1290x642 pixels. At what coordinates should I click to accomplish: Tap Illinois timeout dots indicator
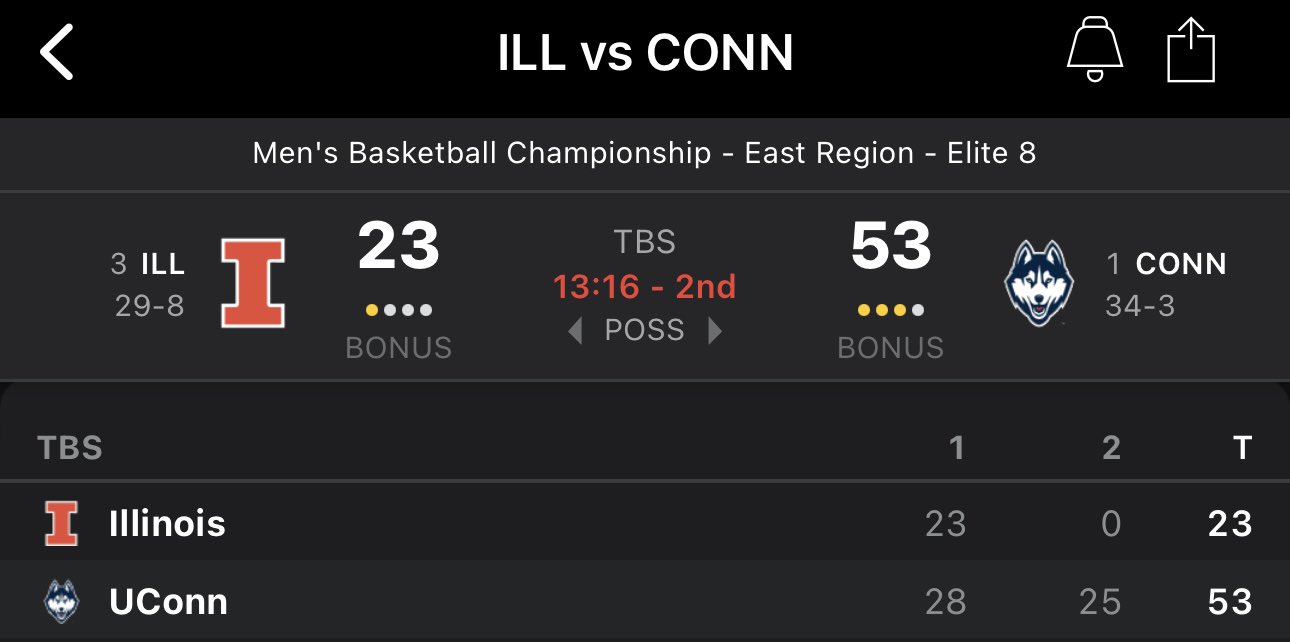coord(398,310)
